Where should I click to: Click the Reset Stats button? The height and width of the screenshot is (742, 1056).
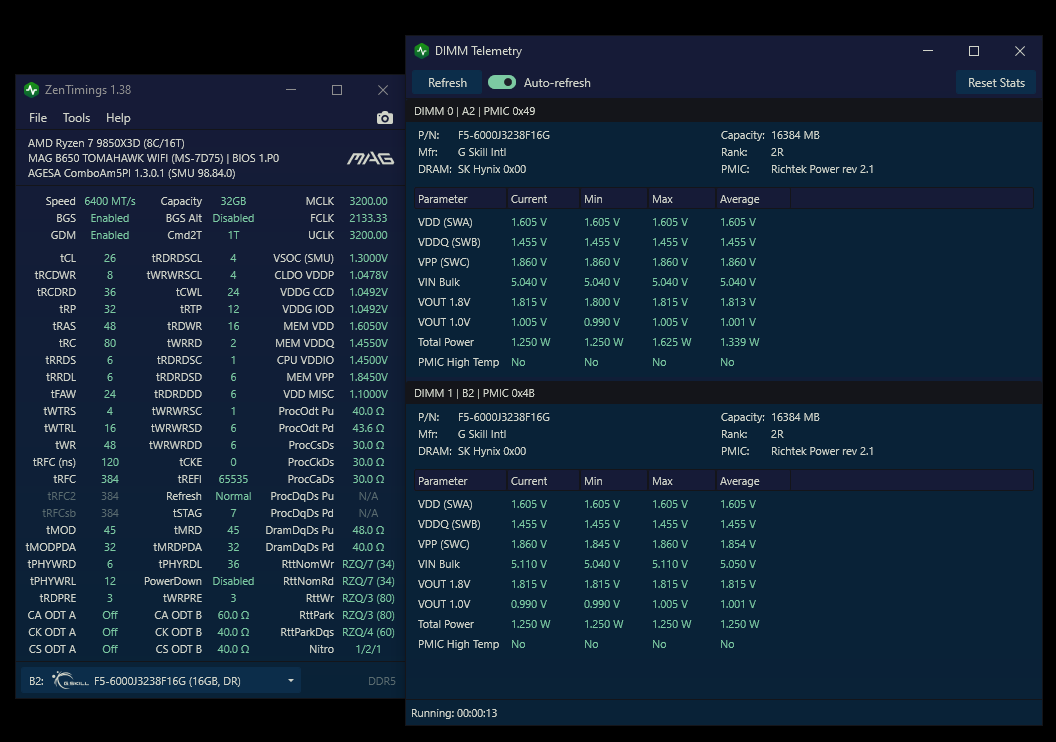[x=996, y=83]
